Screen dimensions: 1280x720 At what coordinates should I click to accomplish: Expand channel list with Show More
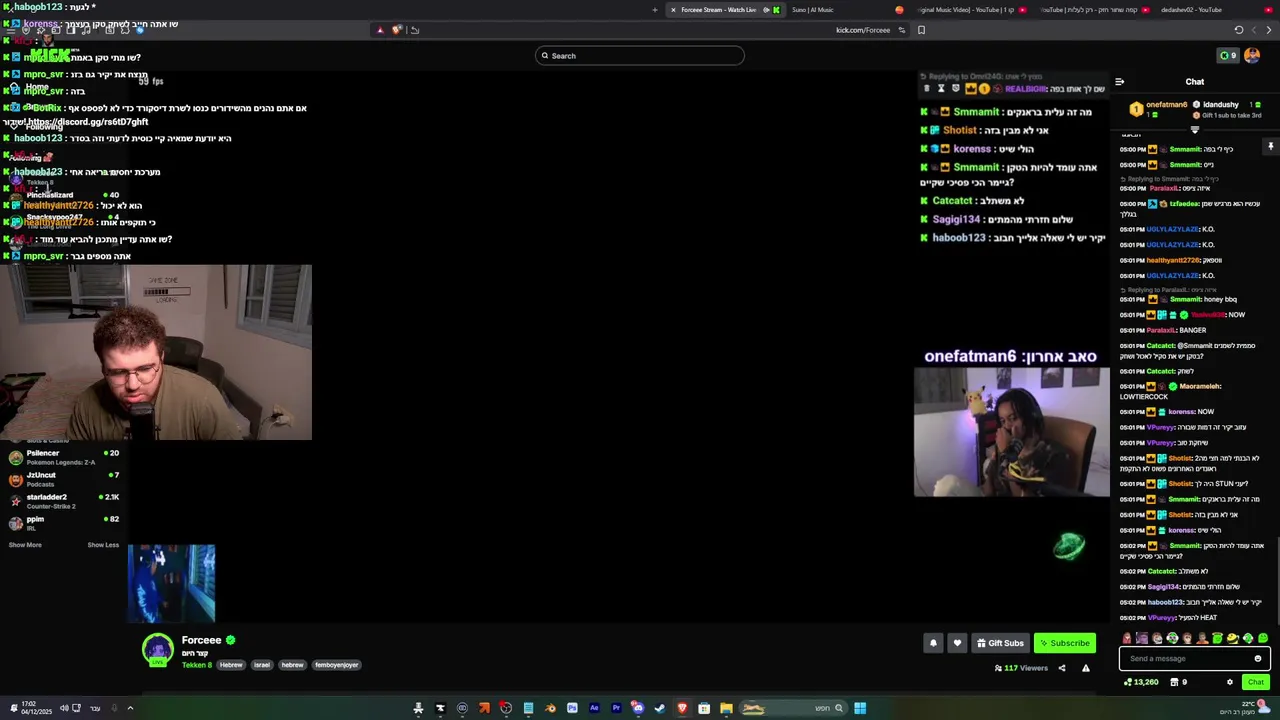(x=25, y=545)
